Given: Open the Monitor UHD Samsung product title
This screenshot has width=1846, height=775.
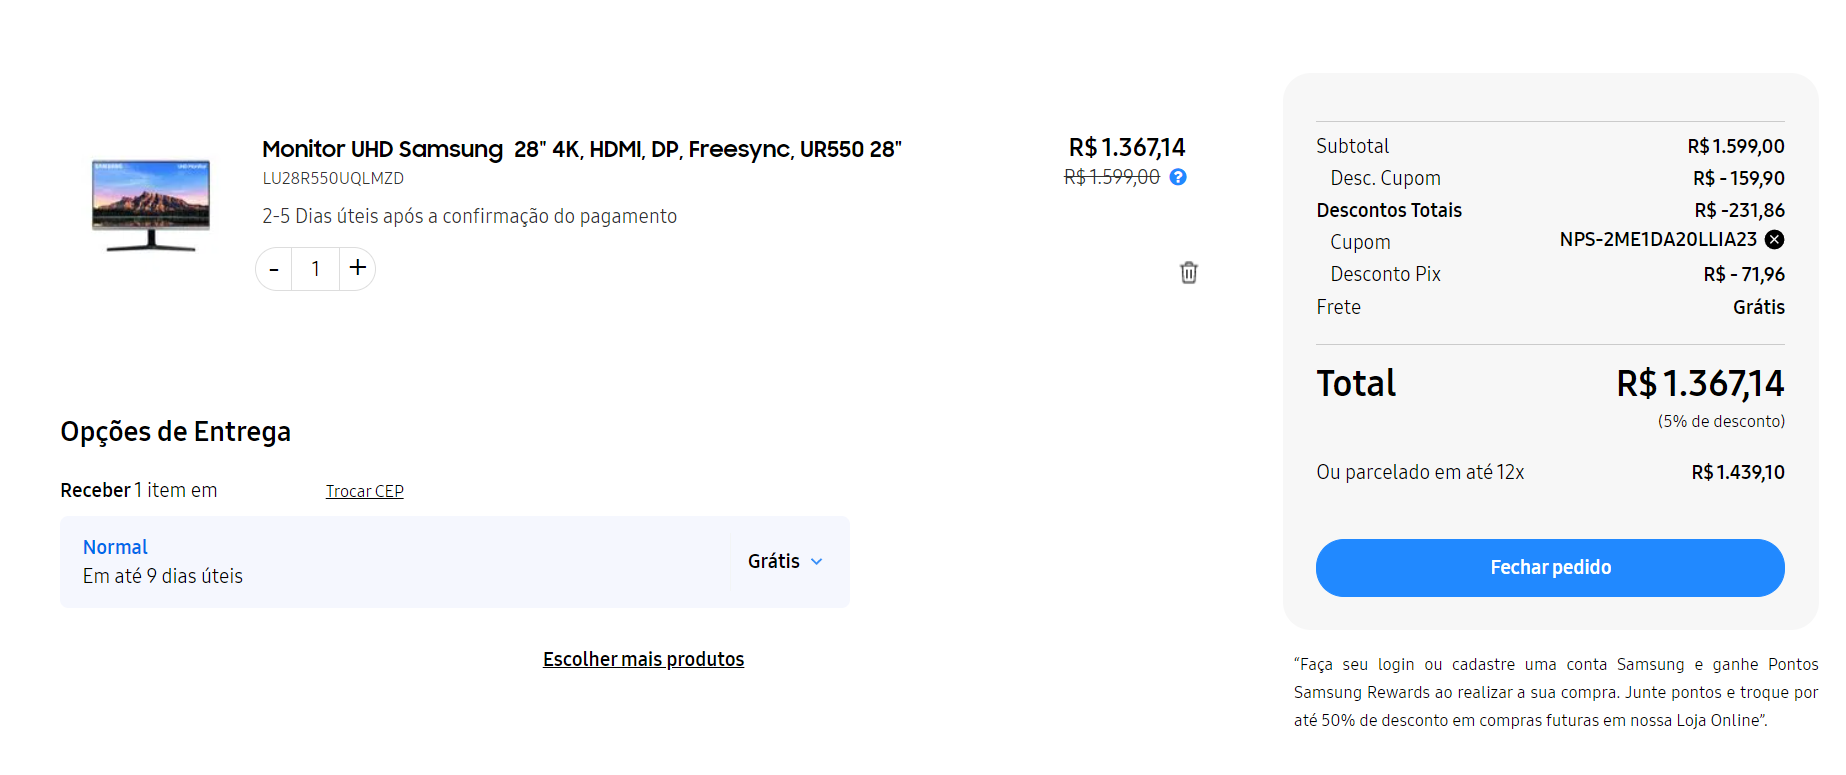Looking at the screenshot, I should [x=581, y=149].
